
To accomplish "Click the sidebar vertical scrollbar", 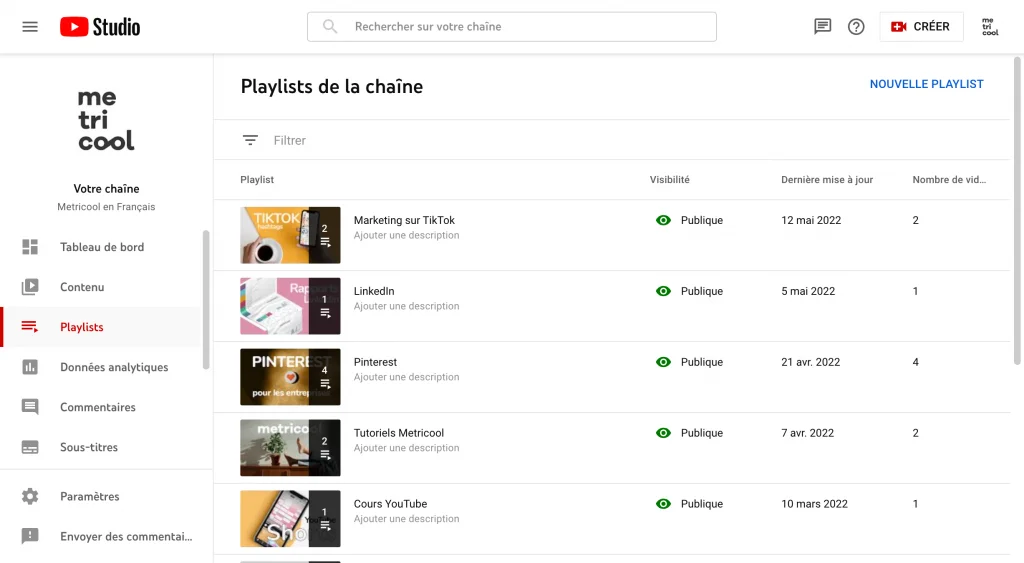I will [206, 300].
